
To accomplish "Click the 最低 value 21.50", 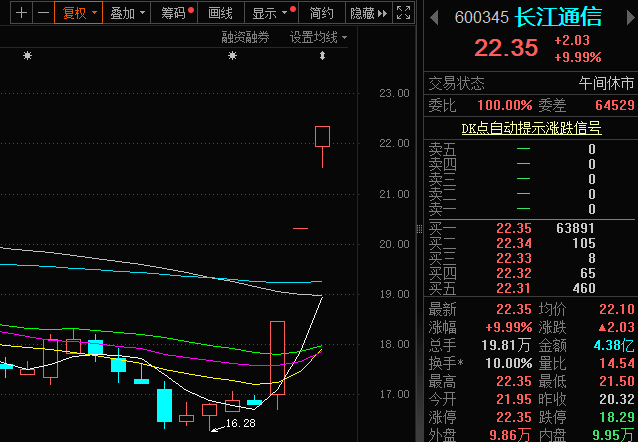I will (616, 381).
